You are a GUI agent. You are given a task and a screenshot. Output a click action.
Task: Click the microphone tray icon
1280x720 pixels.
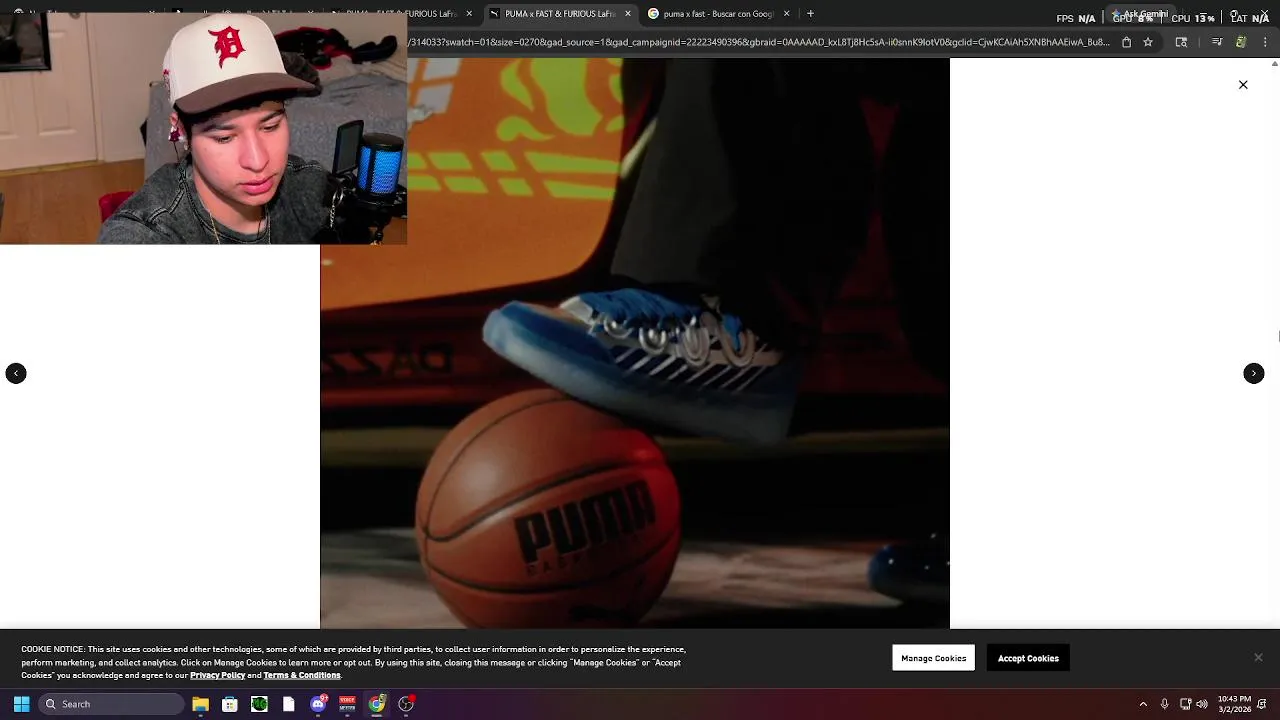click(x=1164, y=704)
